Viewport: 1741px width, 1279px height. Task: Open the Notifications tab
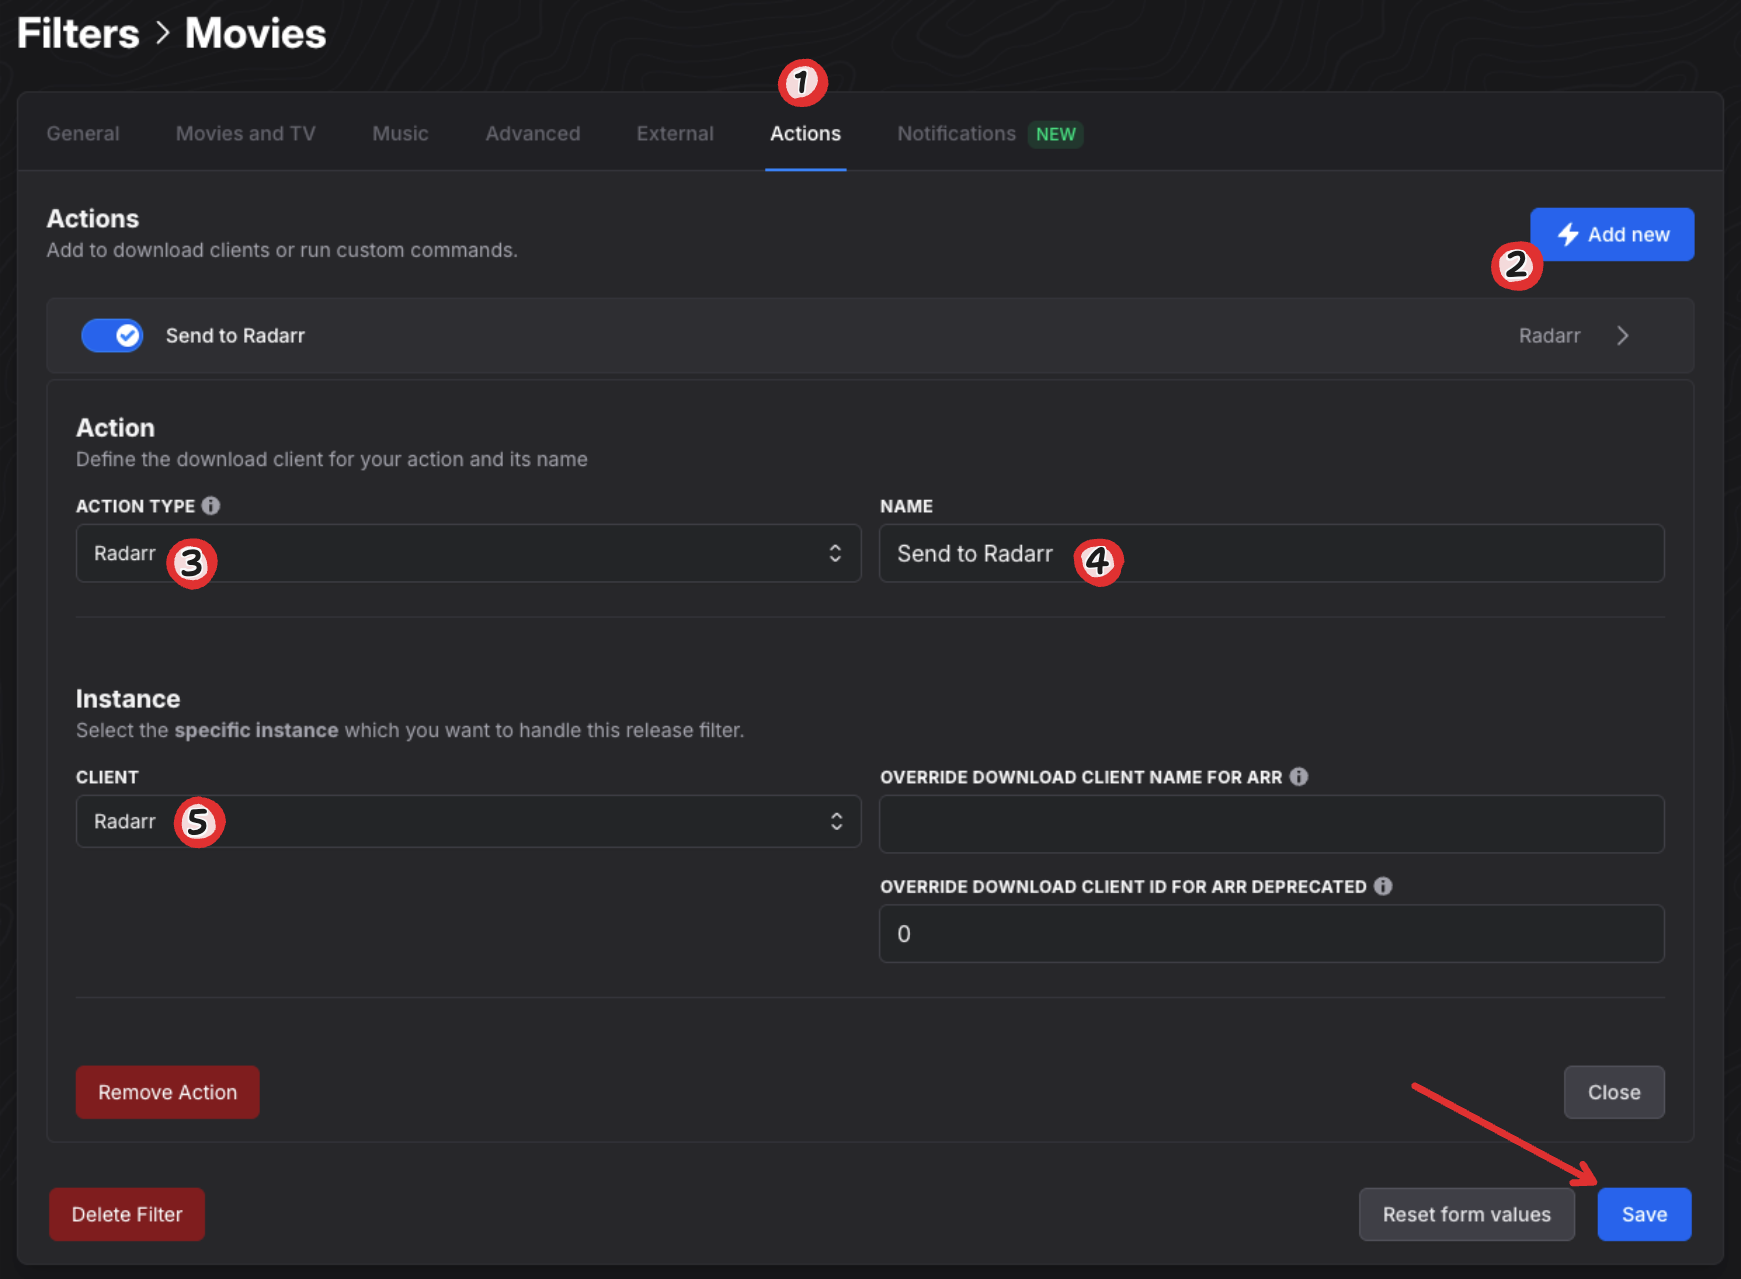coord(956,134)
